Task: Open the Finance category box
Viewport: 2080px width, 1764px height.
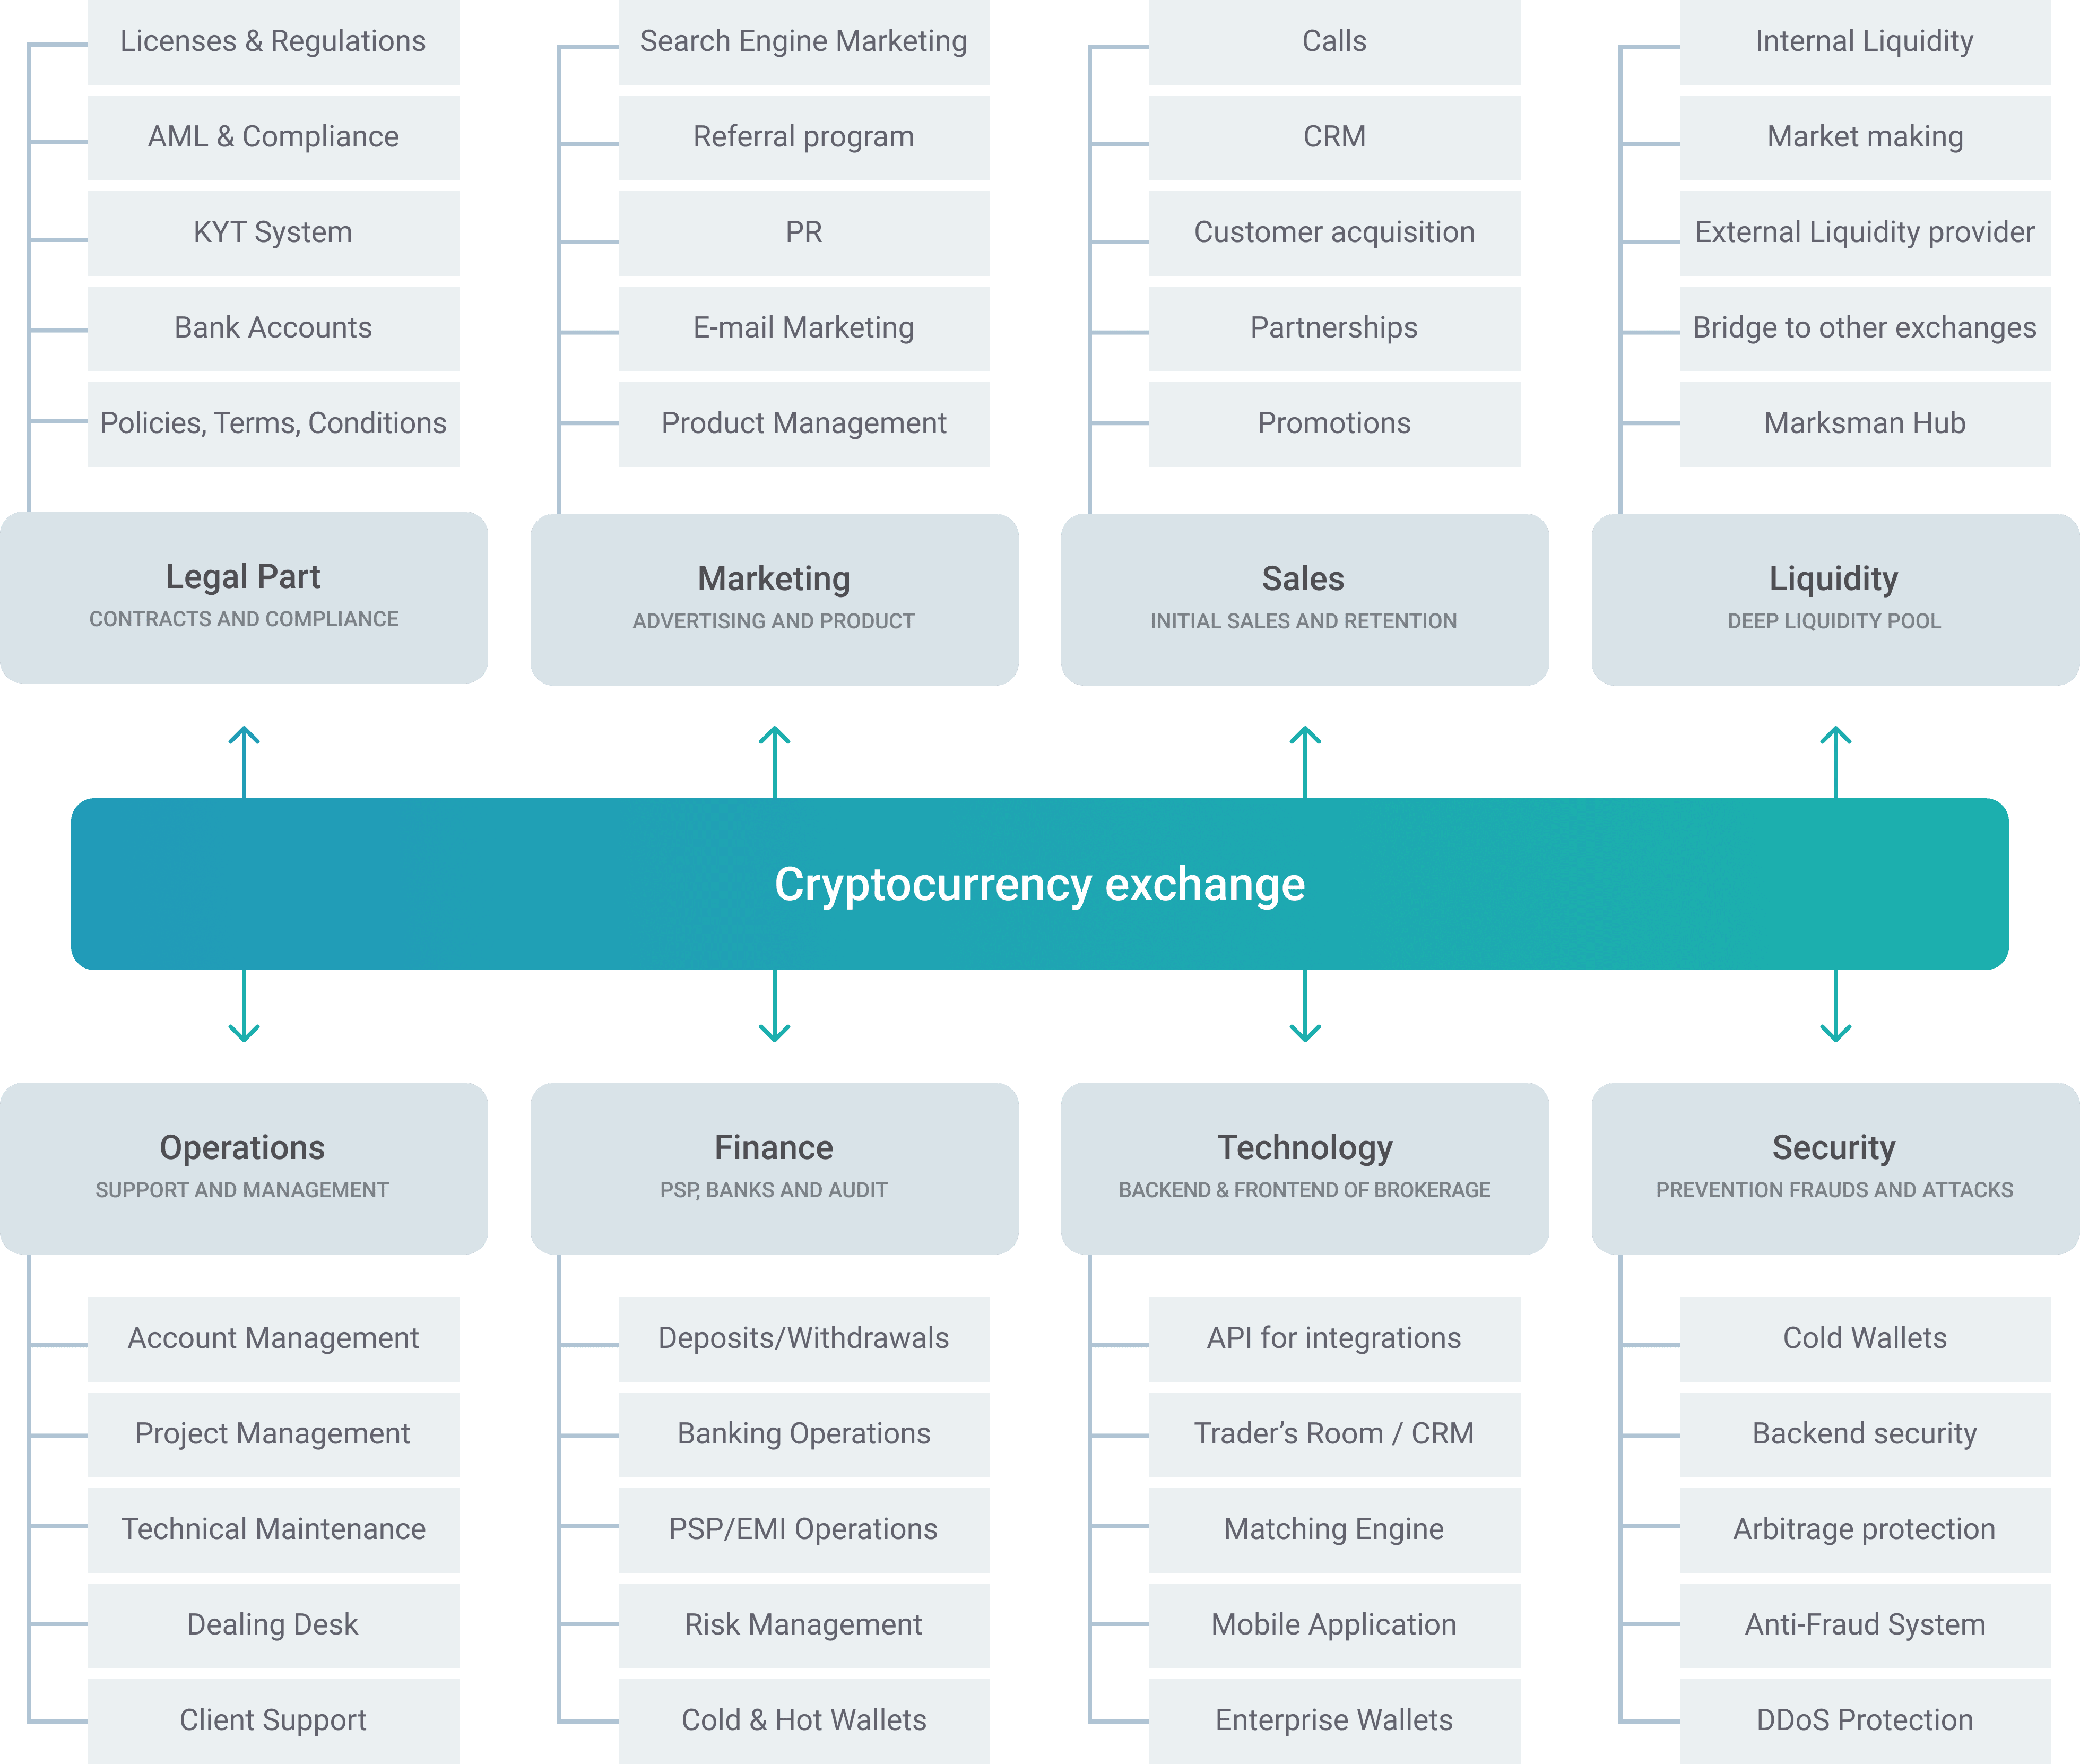Action: 774,1168
